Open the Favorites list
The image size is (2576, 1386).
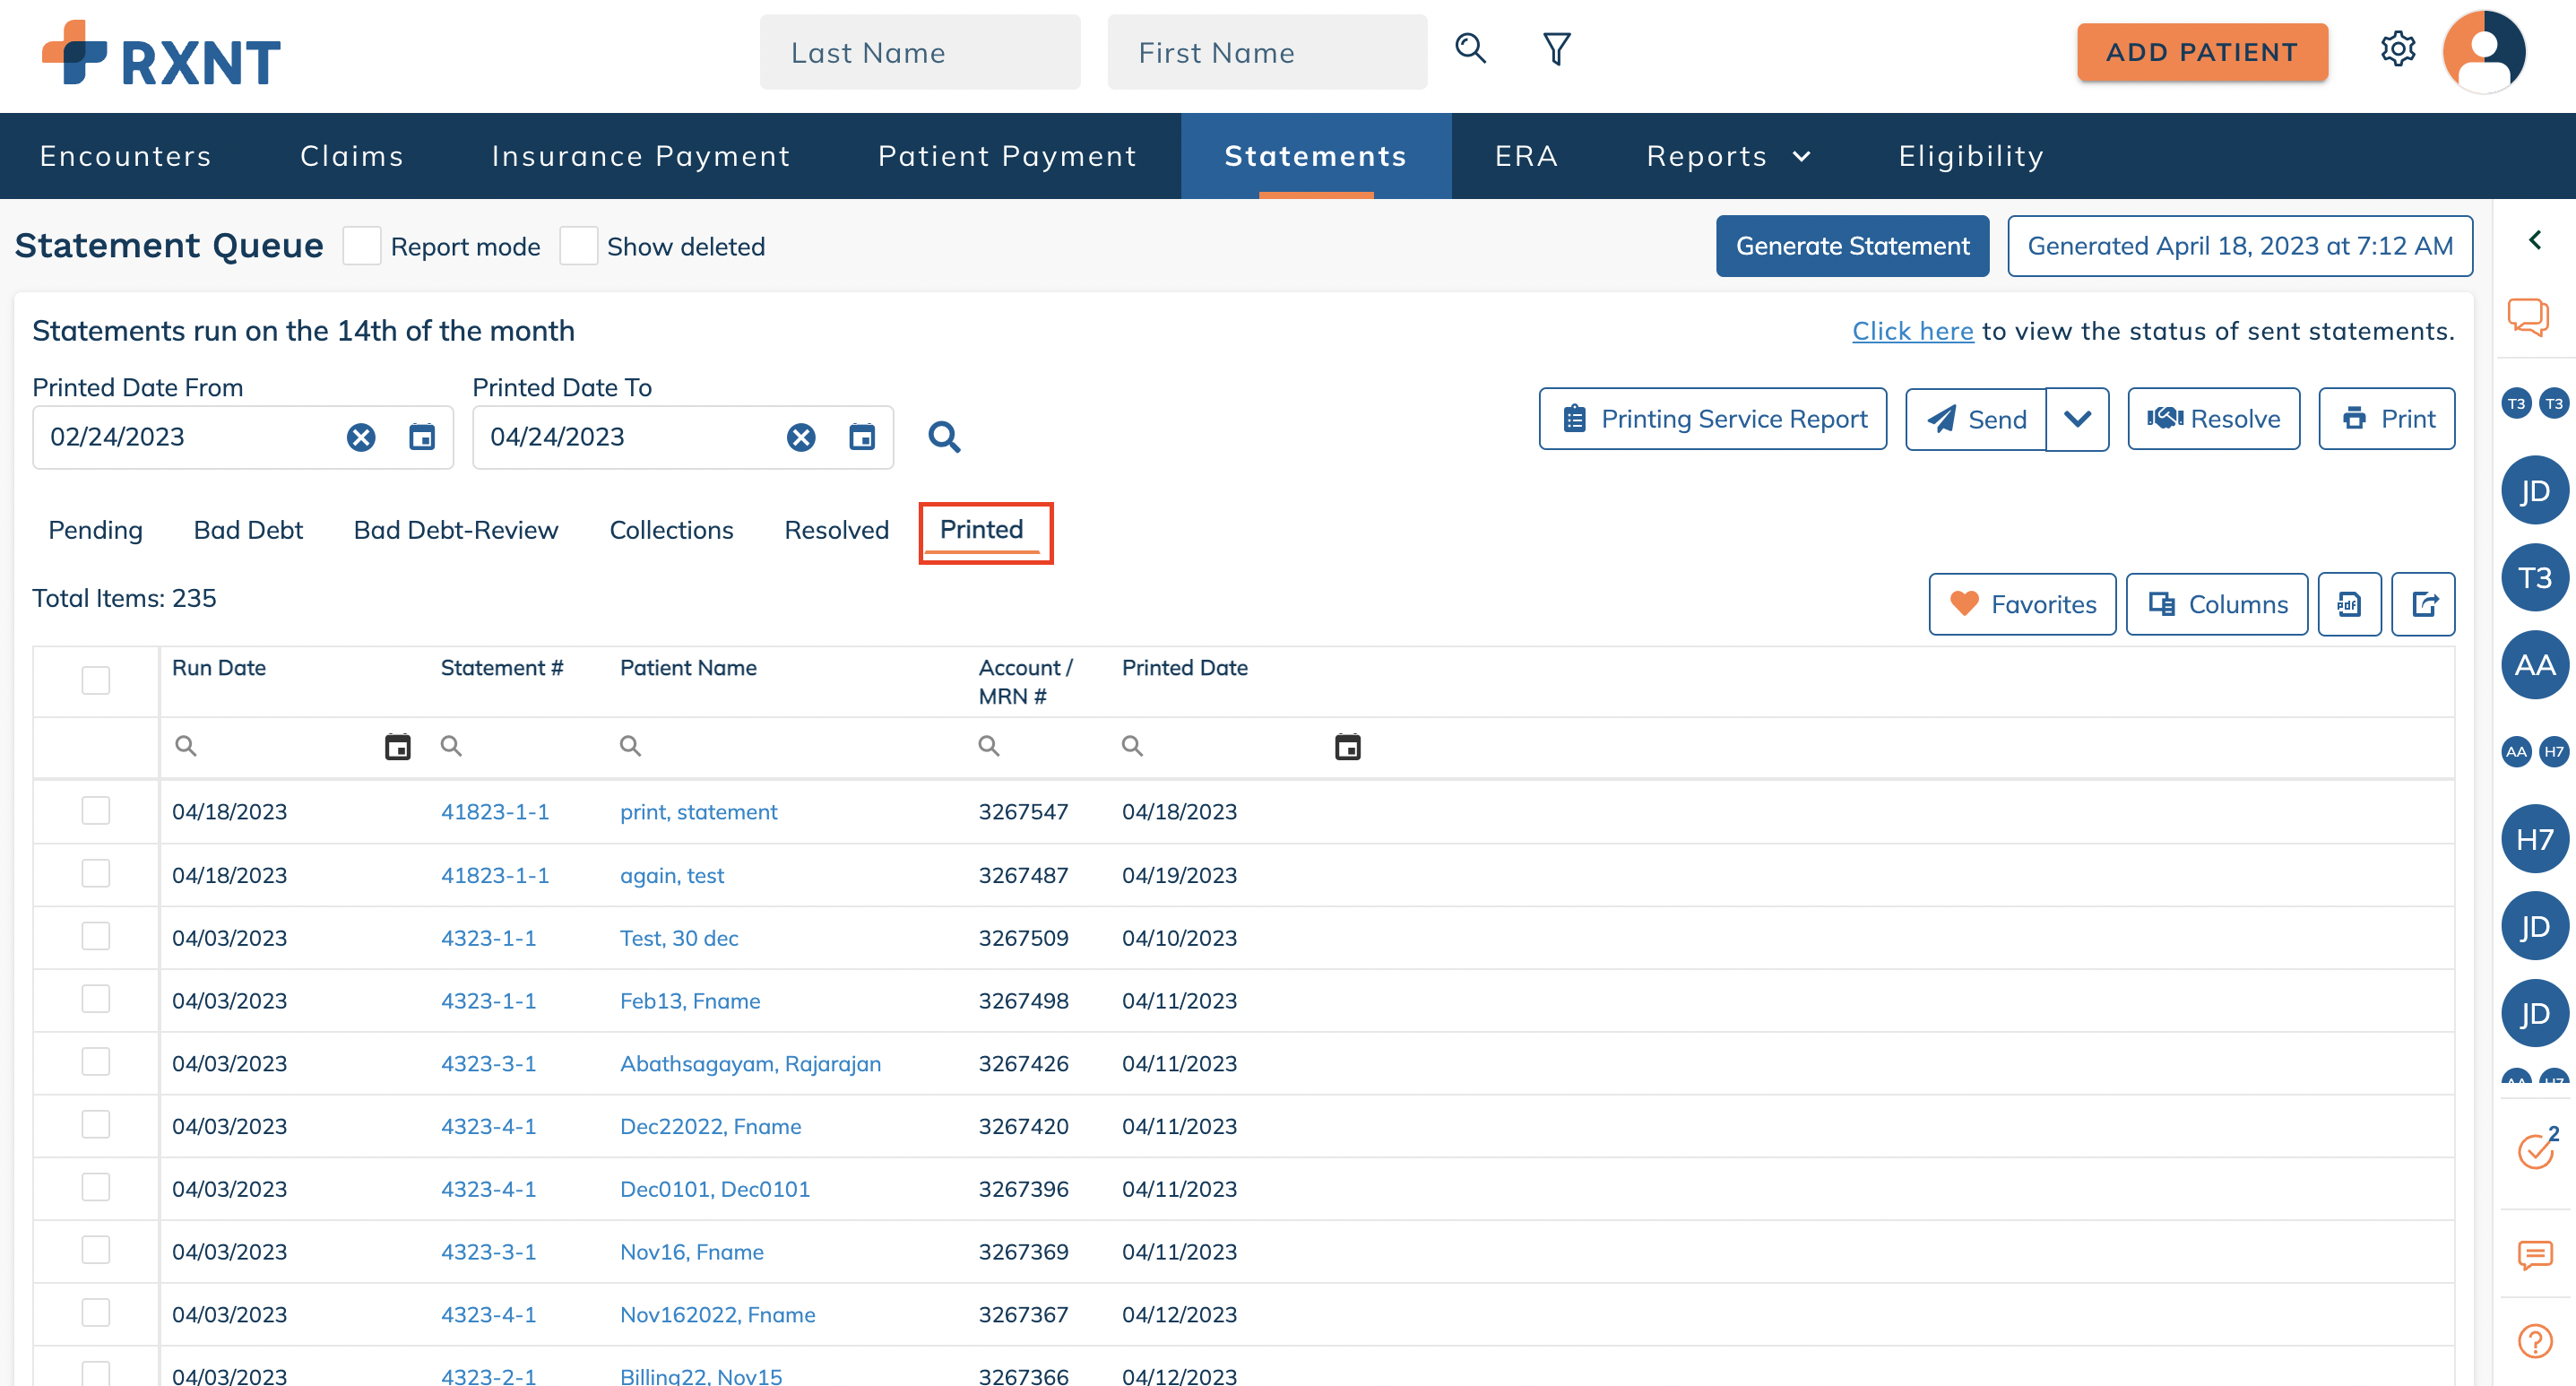point(2022,604)
